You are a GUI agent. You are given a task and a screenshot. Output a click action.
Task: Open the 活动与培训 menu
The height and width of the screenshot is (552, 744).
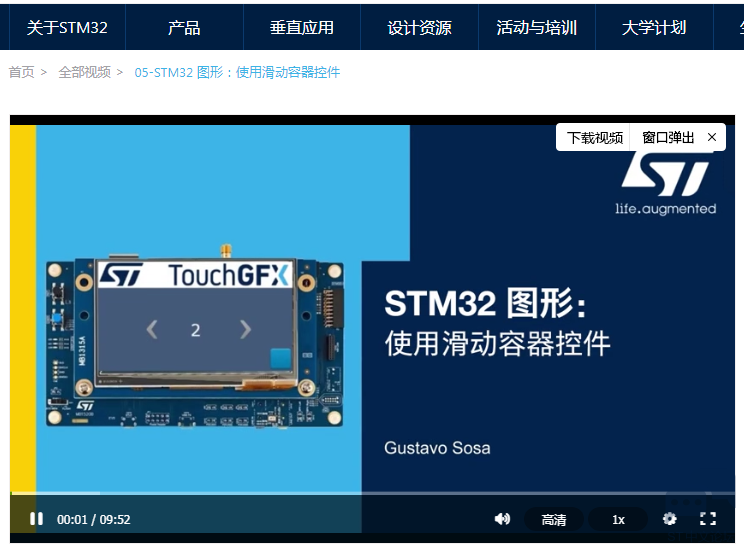coord(537,28)
